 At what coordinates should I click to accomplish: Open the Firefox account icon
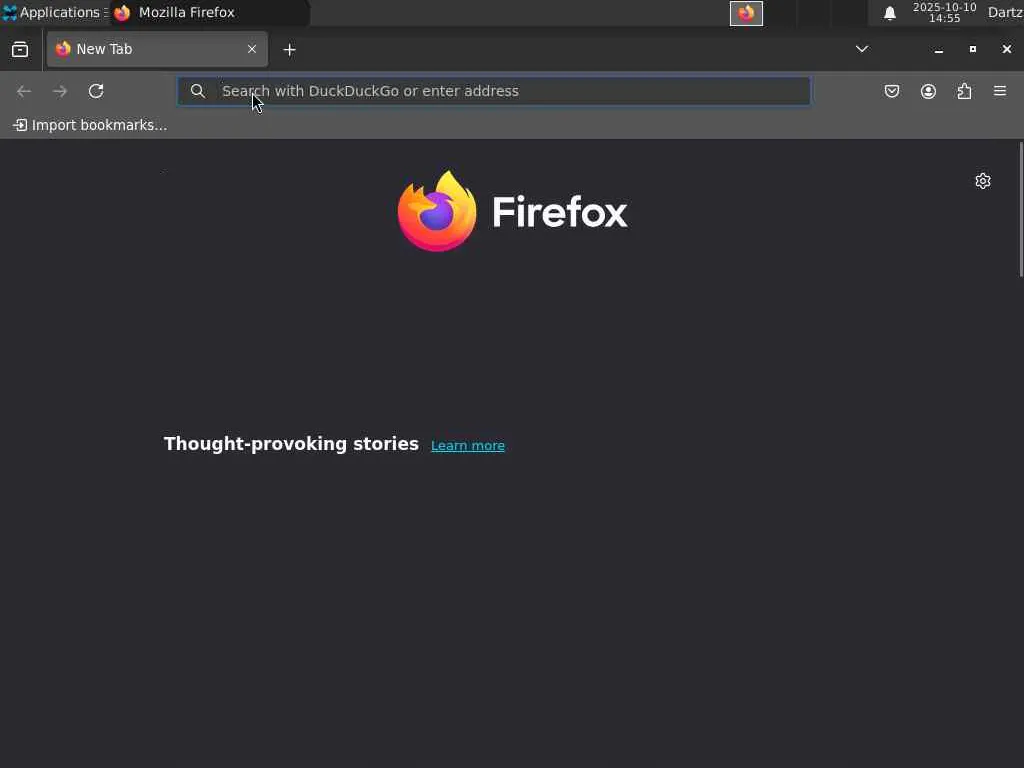[928, 91]
